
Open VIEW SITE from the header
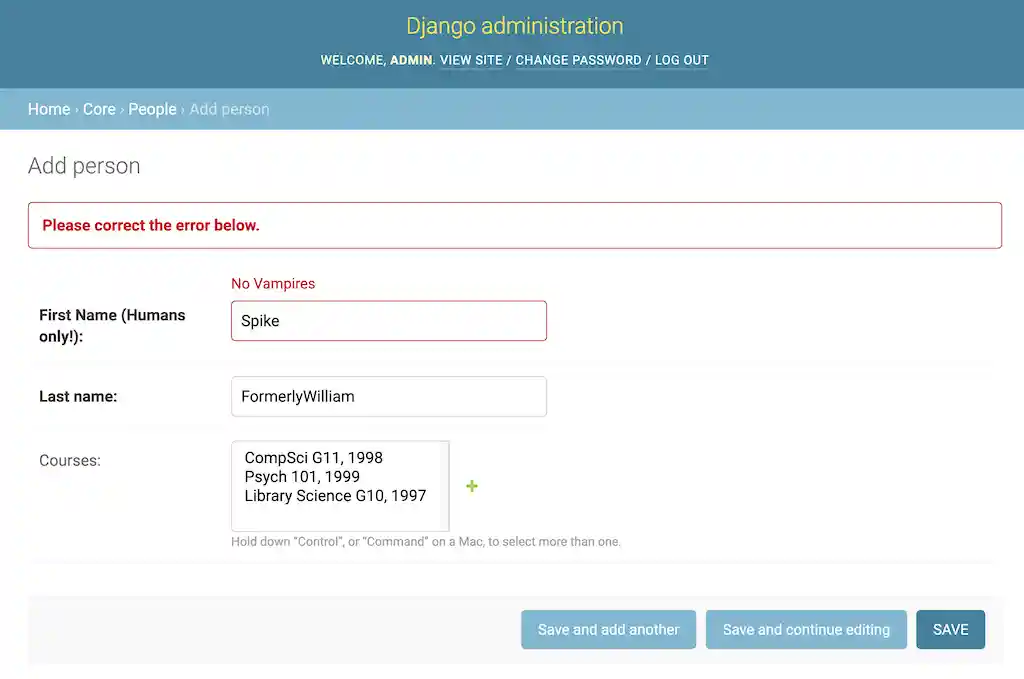[x=470, y=60]
